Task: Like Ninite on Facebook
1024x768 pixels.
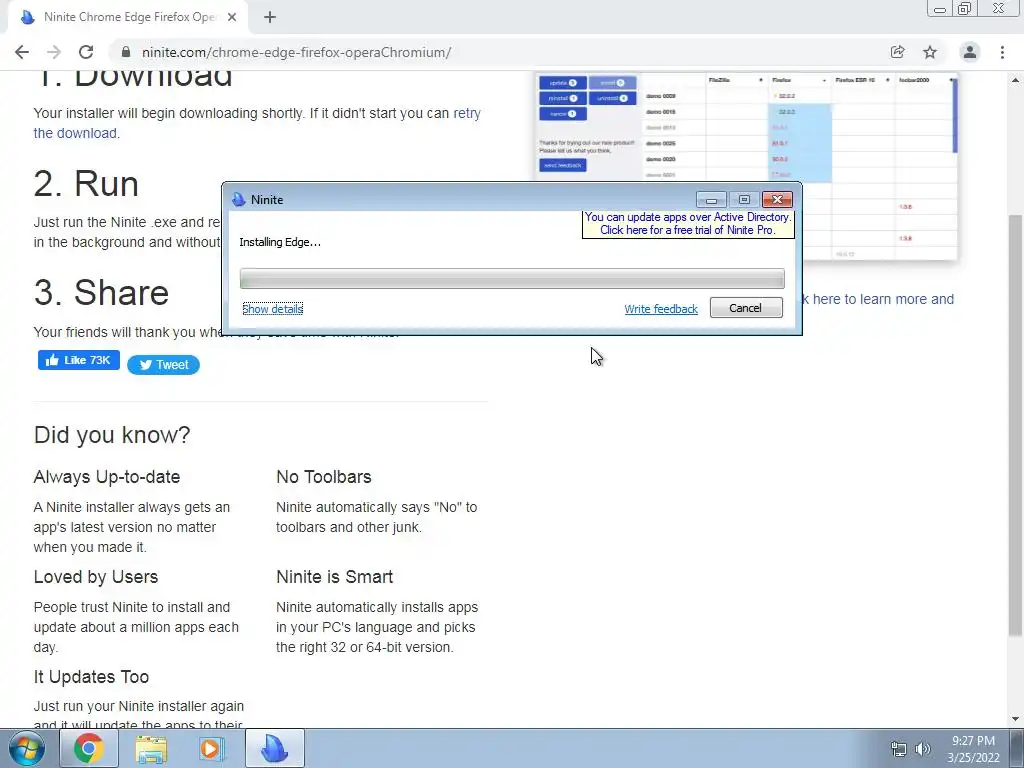Action: click(78, 360)
